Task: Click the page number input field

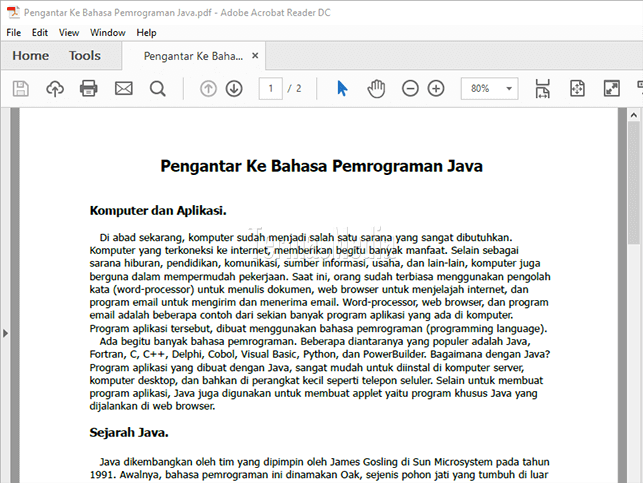Action: (x=271, y=89)
